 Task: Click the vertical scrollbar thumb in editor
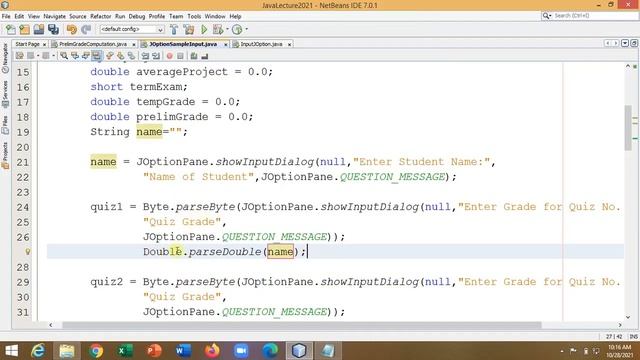pos(628,128)
